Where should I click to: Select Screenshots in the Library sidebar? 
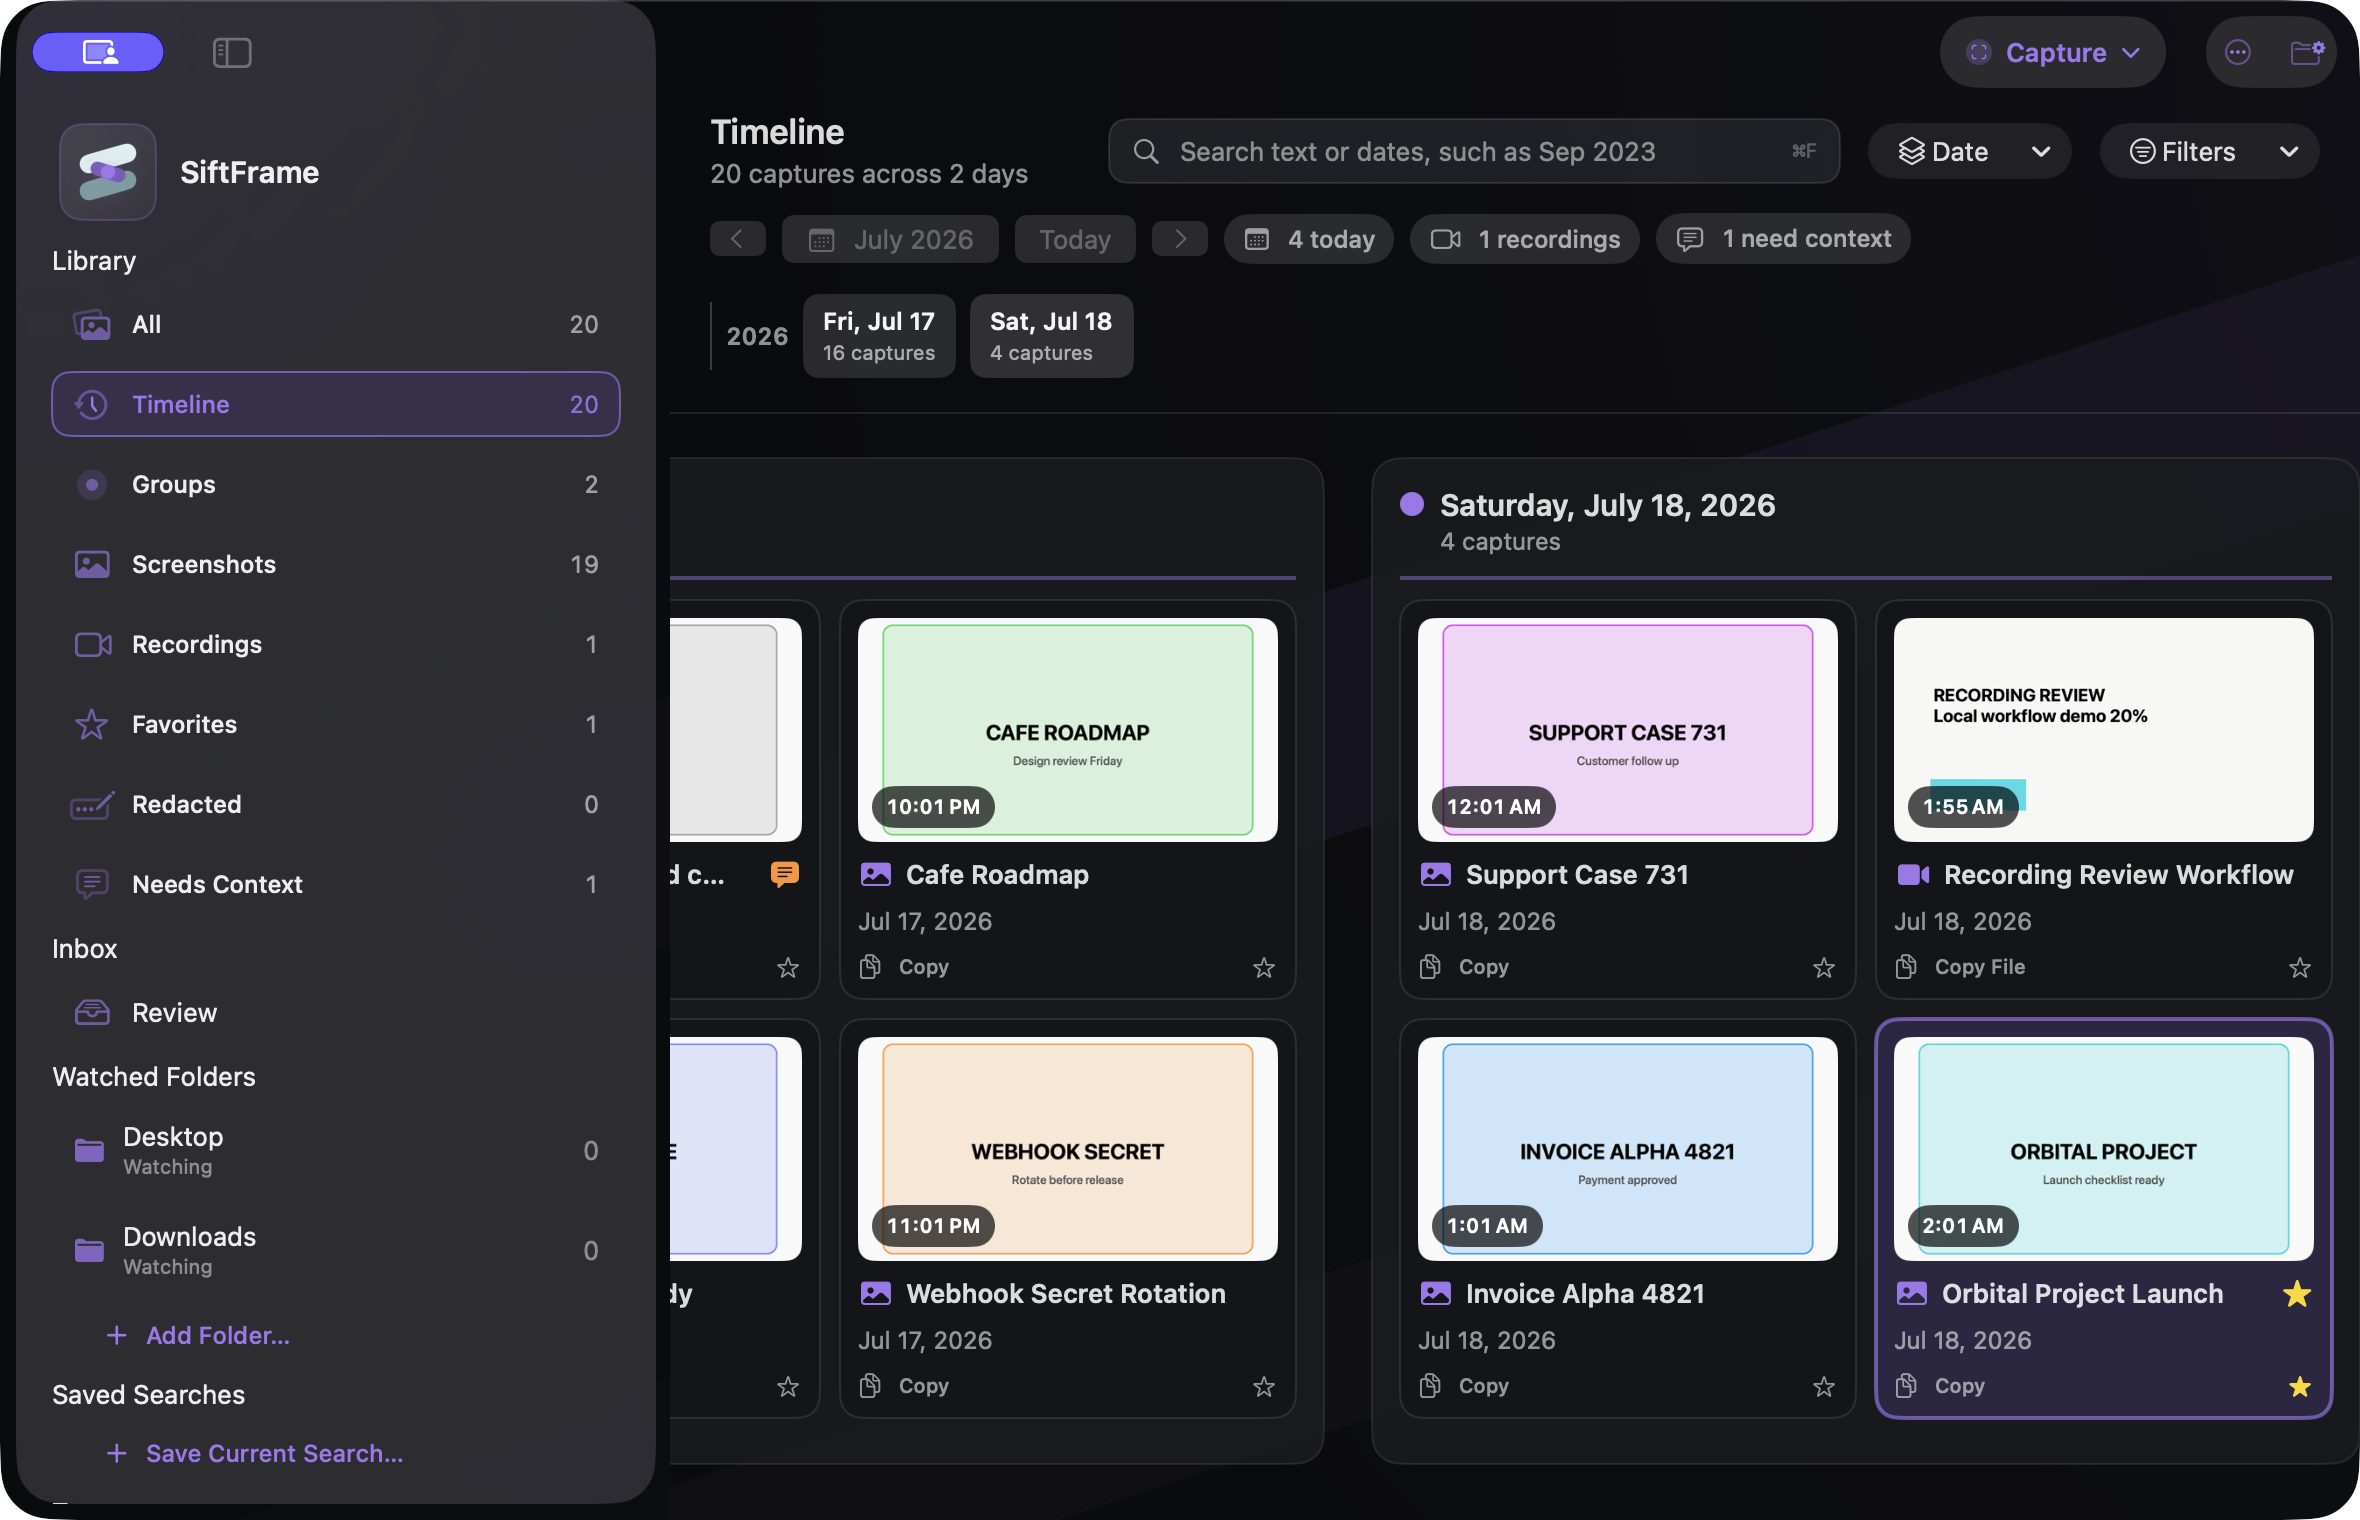point(336,564)
